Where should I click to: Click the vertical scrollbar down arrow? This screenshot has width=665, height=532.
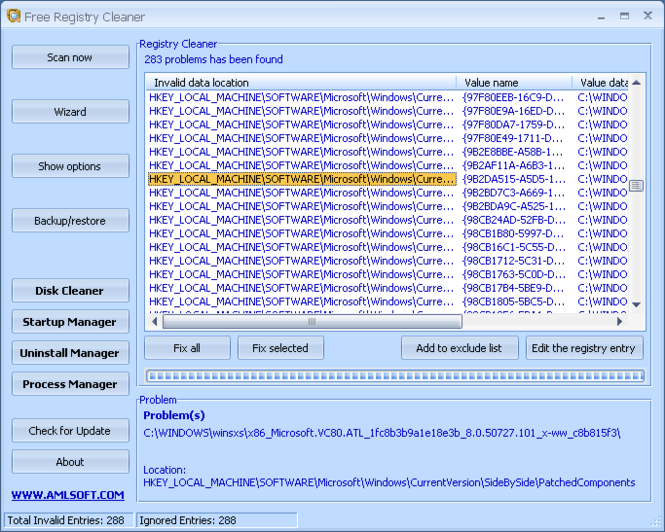[x=636, y=305]
